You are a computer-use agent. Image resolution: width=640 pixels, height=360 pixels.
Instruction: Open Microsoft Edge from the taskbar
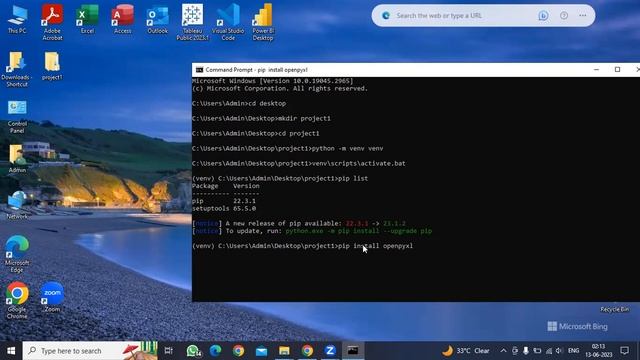click(x=216, y=351)
